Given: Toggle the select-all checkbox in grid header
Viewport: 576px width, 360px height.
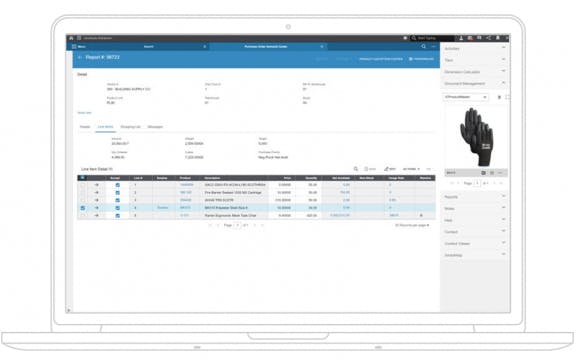Looking at the screenshot, I should coord(82,178).
